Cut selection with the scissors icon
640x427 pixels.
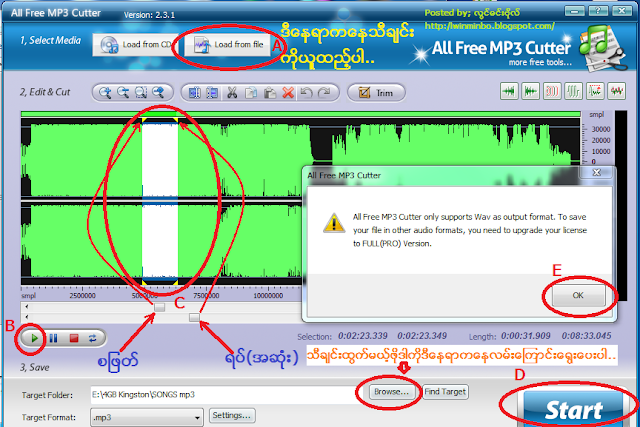click(232, 93)
